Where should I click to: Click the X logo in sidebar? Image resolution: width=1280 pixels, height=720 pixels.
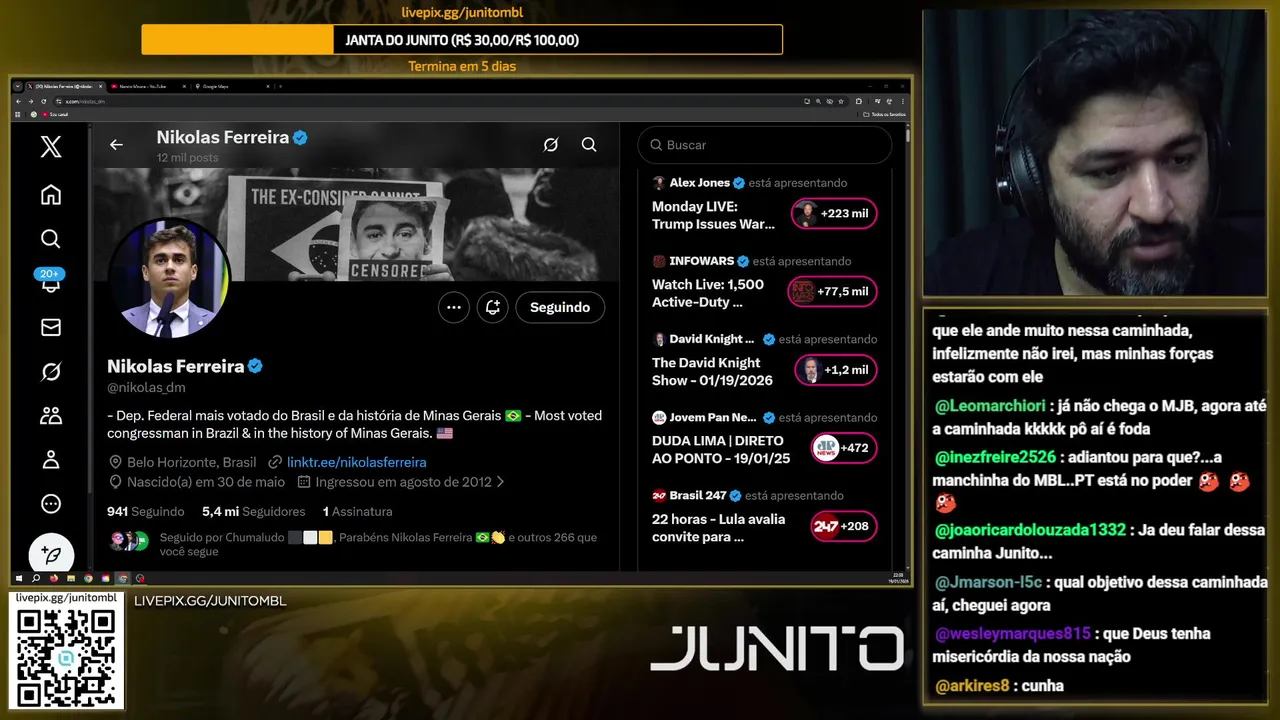51,147
